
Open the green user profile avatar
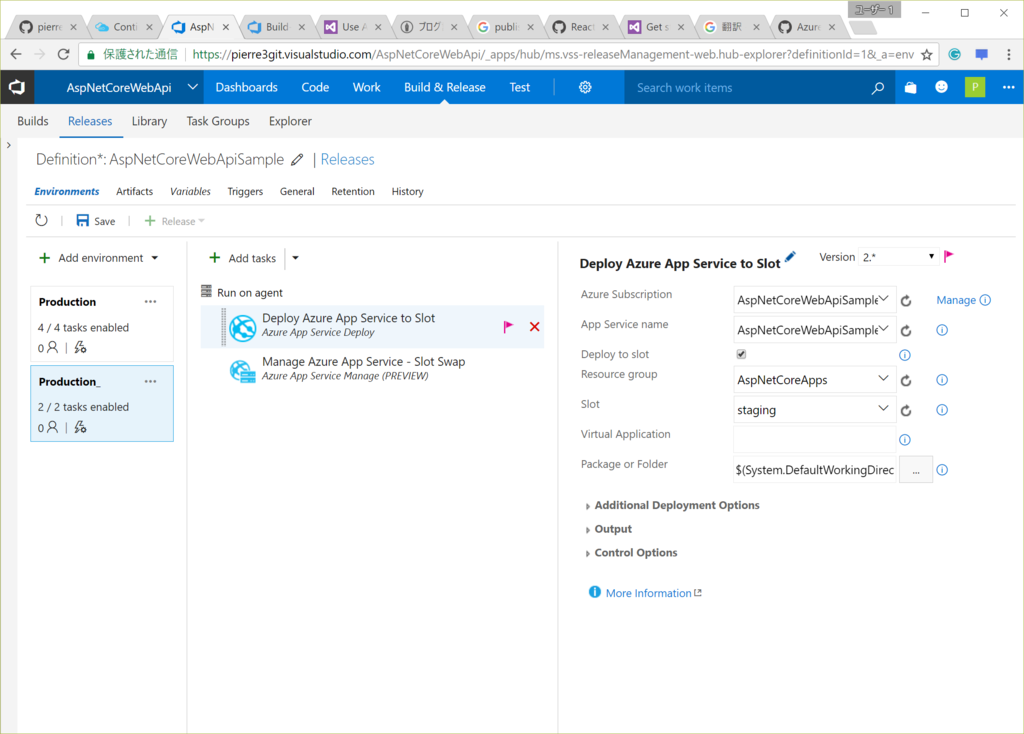click(975, 87)
